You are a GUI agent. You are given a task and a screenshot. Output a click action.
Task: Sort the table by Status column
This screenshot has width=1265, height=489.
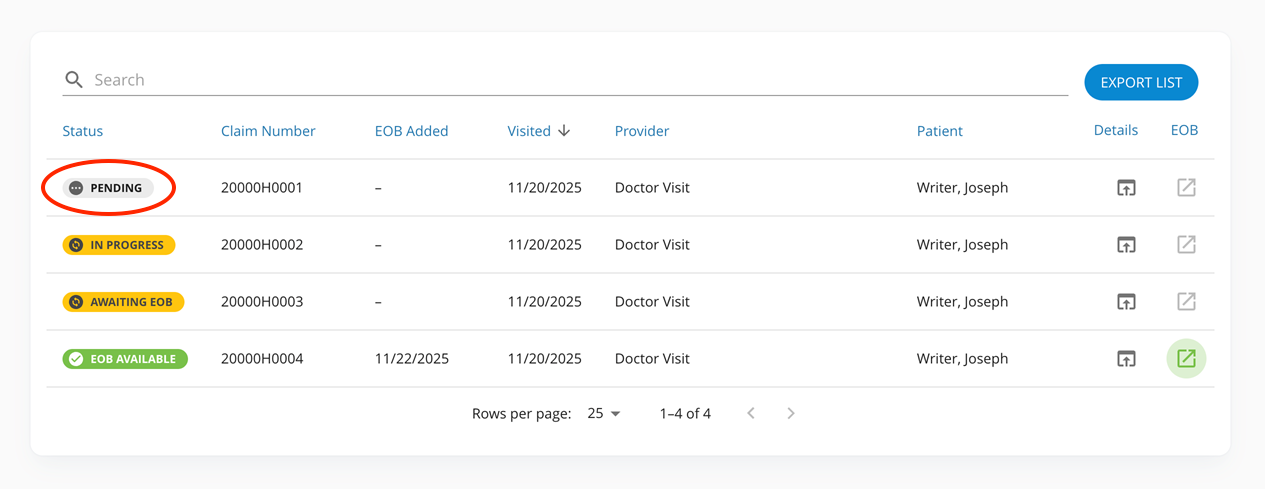point(83,131)
